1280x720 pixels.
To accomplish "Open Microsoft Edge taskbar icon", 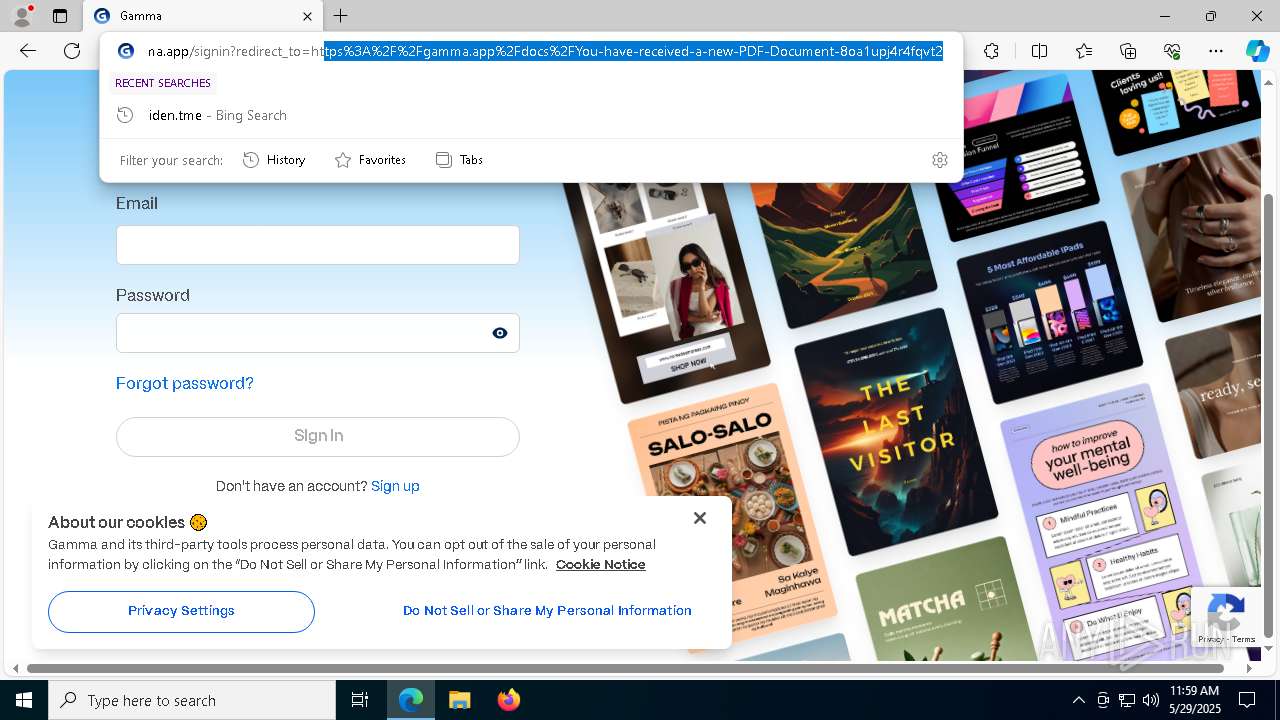I will click(x=411, y=700).
